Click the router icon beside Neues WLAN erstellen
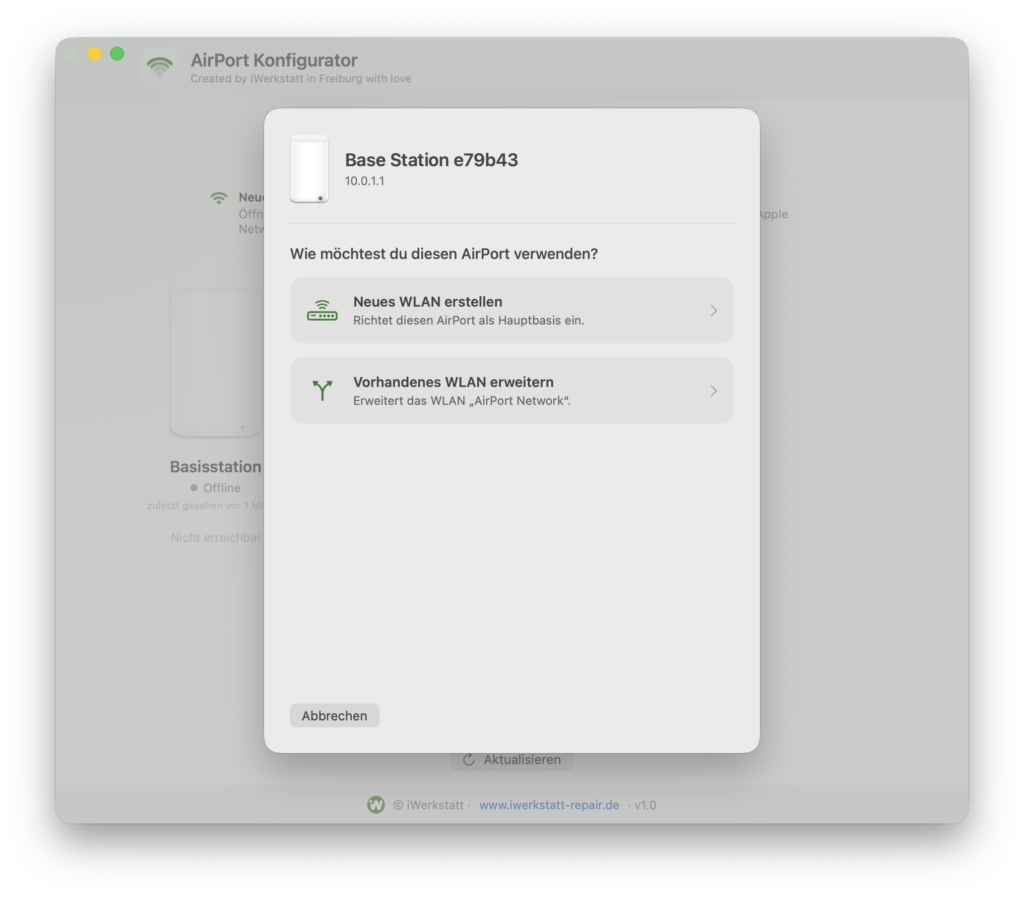The height and width of the screenshot is (897, 1024). [x=322, y=311]
